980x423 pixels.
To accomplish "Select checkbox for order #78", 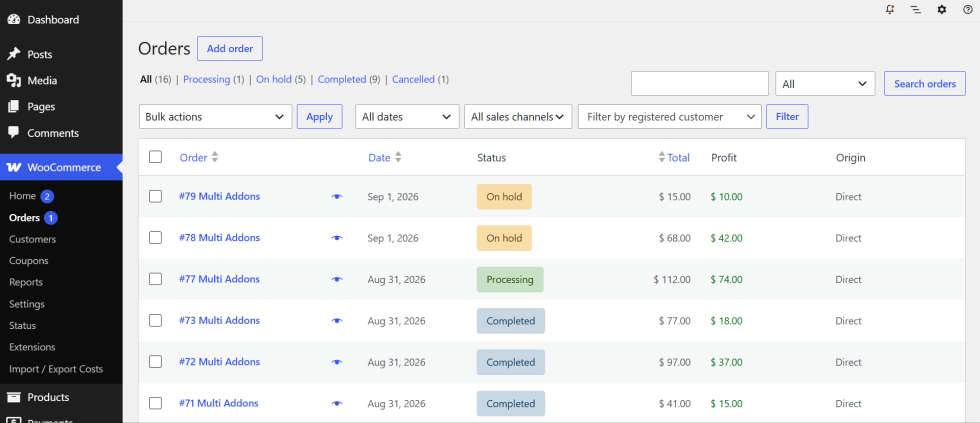I will click(x=156, y=237).
